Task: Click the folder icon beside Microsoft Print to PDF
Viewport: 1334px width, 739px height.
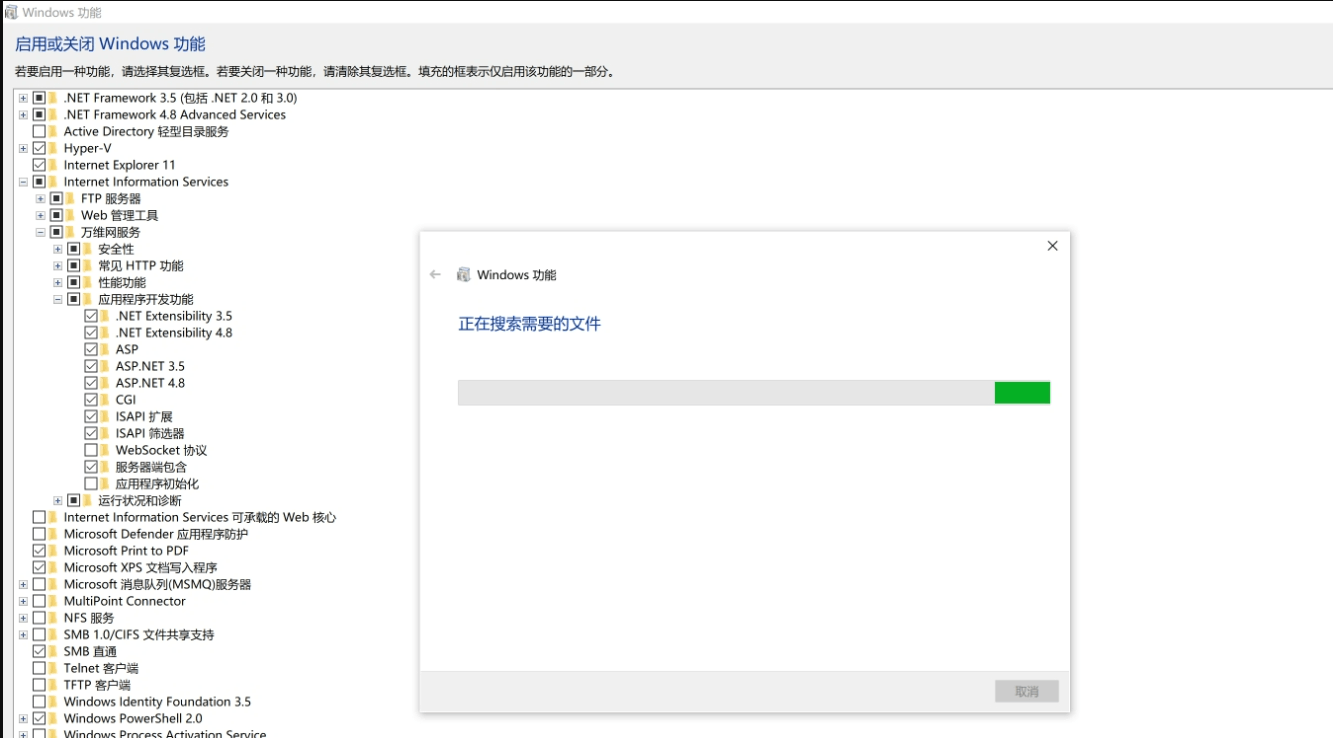Action: click(55, 550)
